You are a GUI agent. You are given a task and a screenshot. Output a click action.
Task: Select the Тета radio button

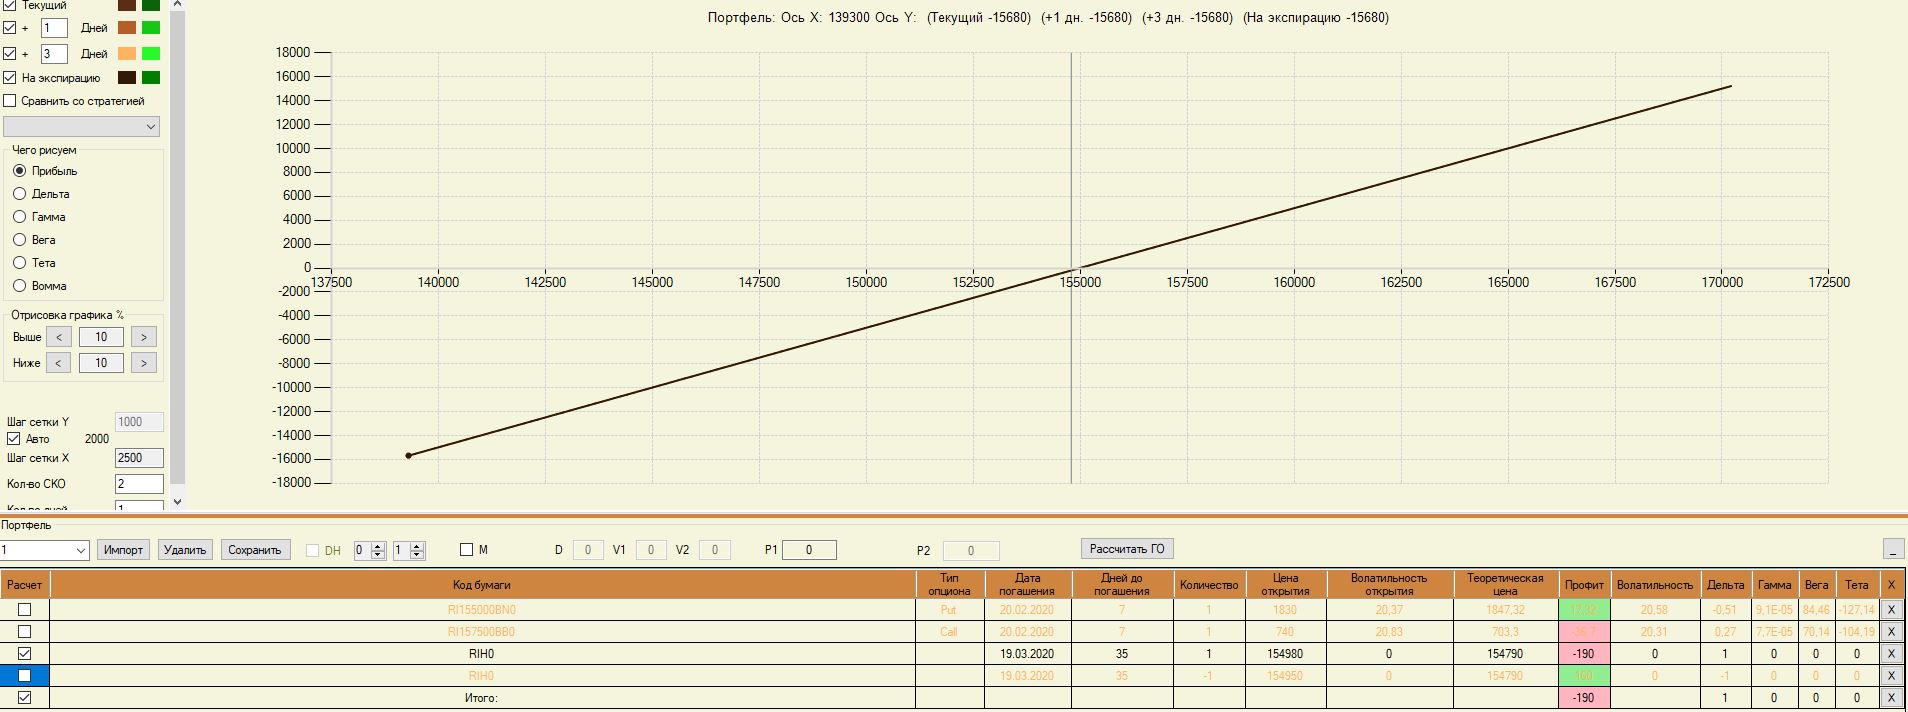(19, 263)
